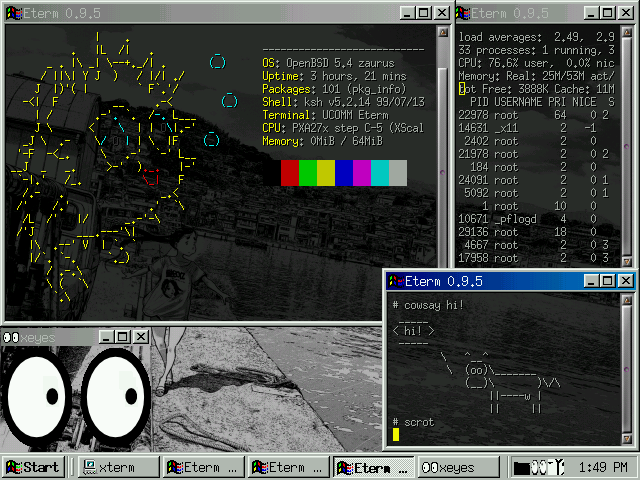Click the '33 processes' line in top

536,50
